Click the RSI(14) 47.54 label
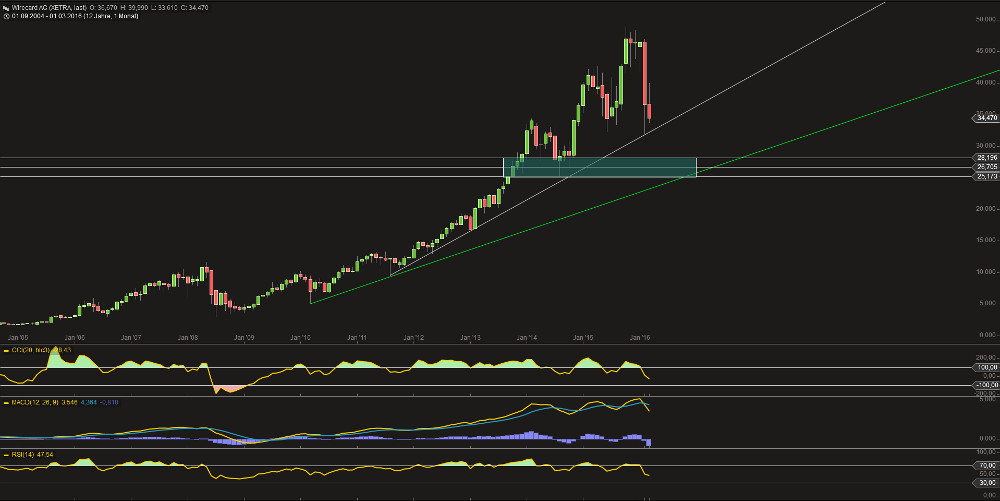1000x501 pixels. (x=33, y=455)
